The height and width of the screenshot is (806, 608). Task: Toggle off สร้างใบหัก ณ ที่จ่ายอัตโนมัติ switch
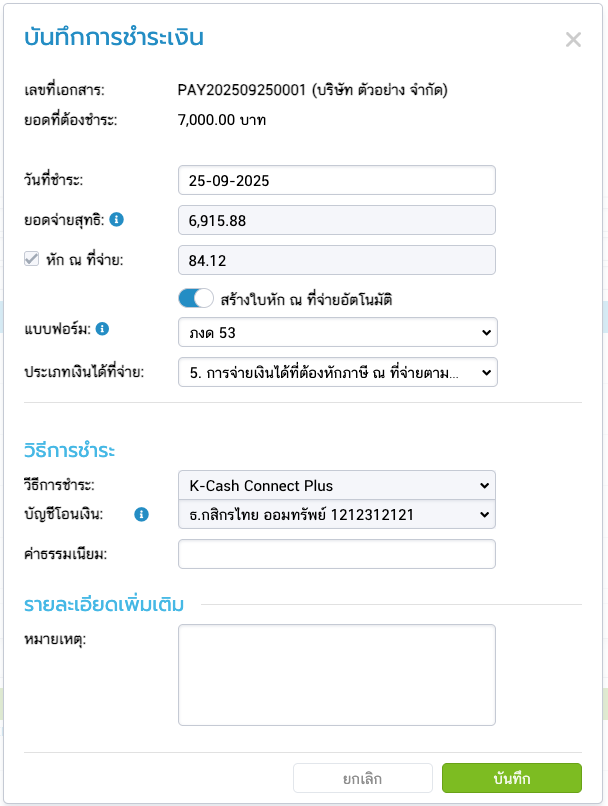196,298
